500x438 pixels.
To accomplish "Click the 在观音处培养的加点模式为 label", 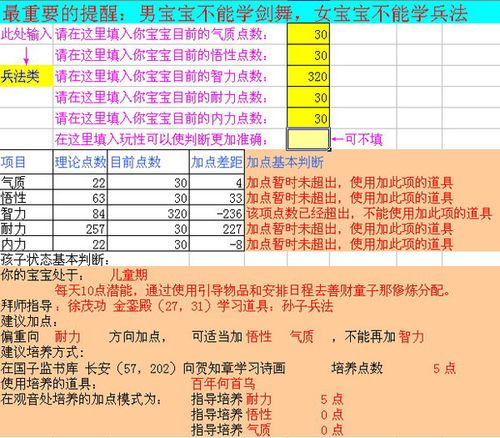I will [81, 399].
